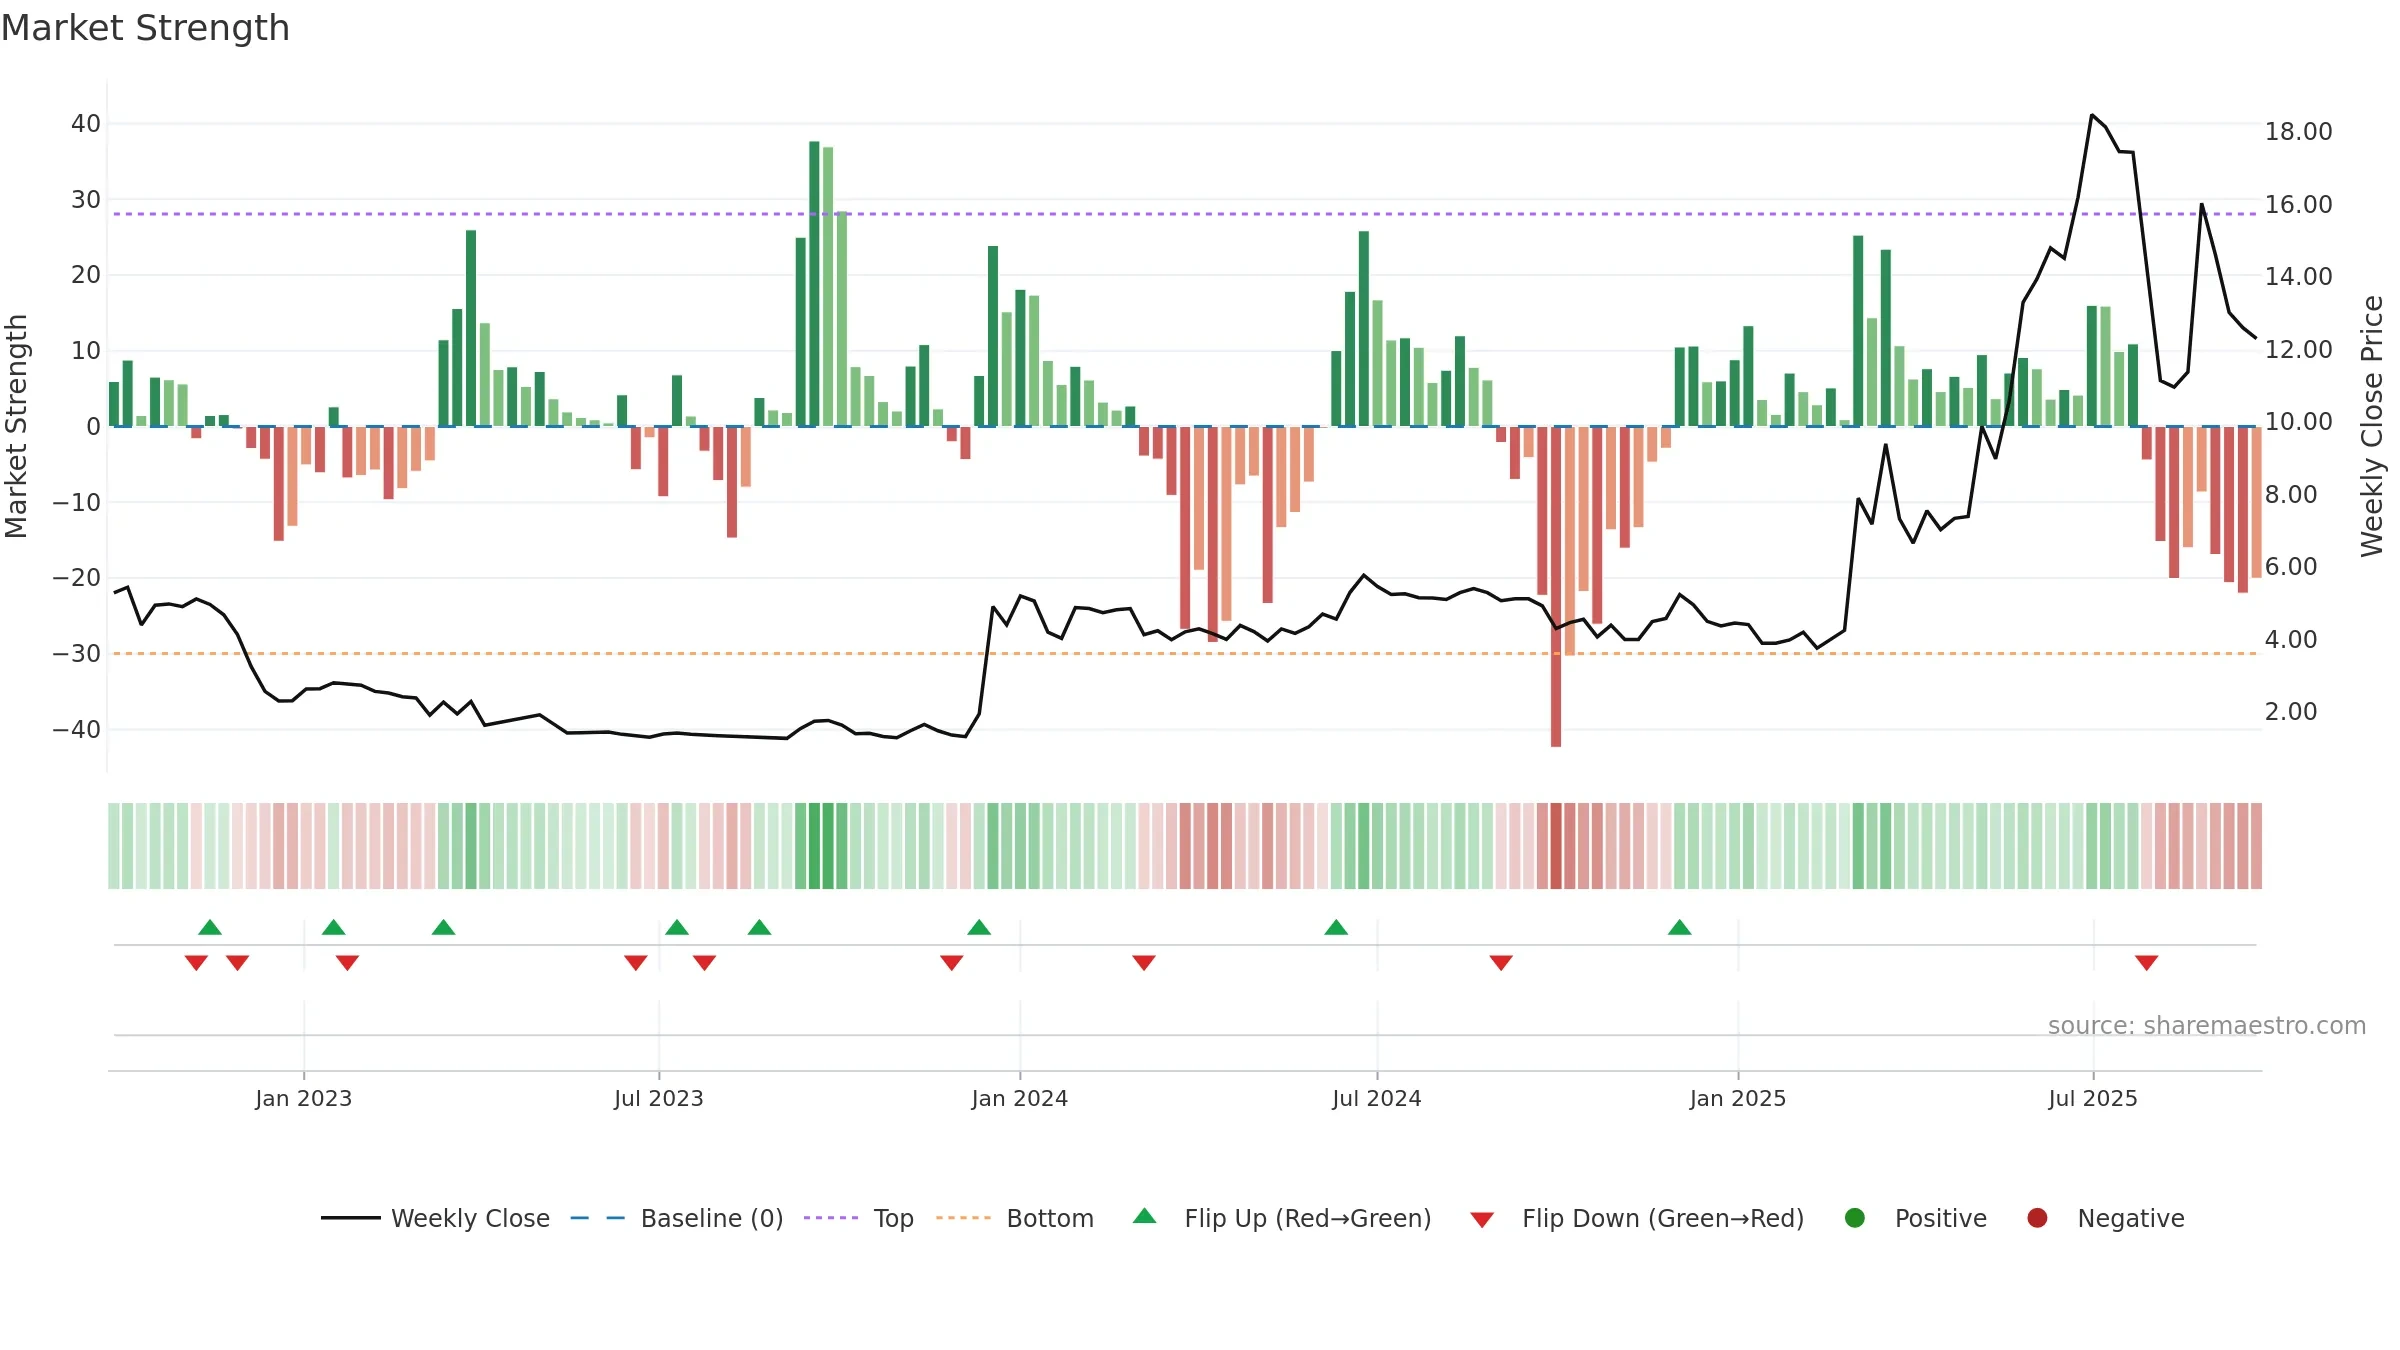Click the "Market Strength" chart title
Viewport: 2400px width, 1350px height.
[145, 28]
